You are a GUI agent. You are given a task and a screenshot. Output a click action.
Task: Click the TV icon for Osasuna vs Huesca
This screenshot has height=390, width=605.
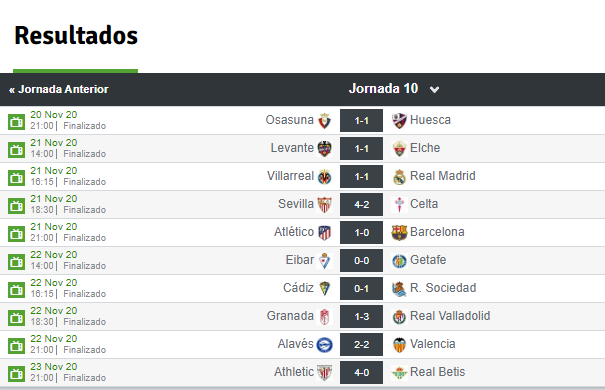(x=16, y=122)
